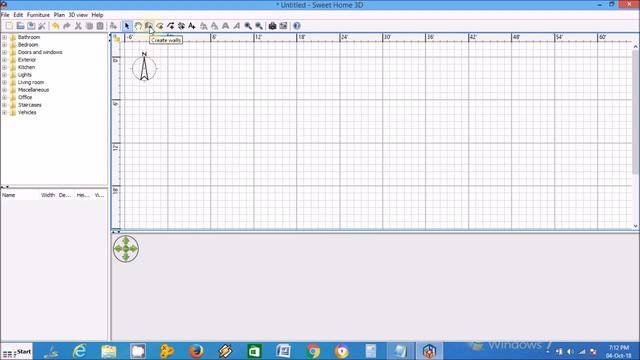This screenshot has width=640, height=360.
Task: Activate the Select arrow mode
Action: (x=127, y=26)
